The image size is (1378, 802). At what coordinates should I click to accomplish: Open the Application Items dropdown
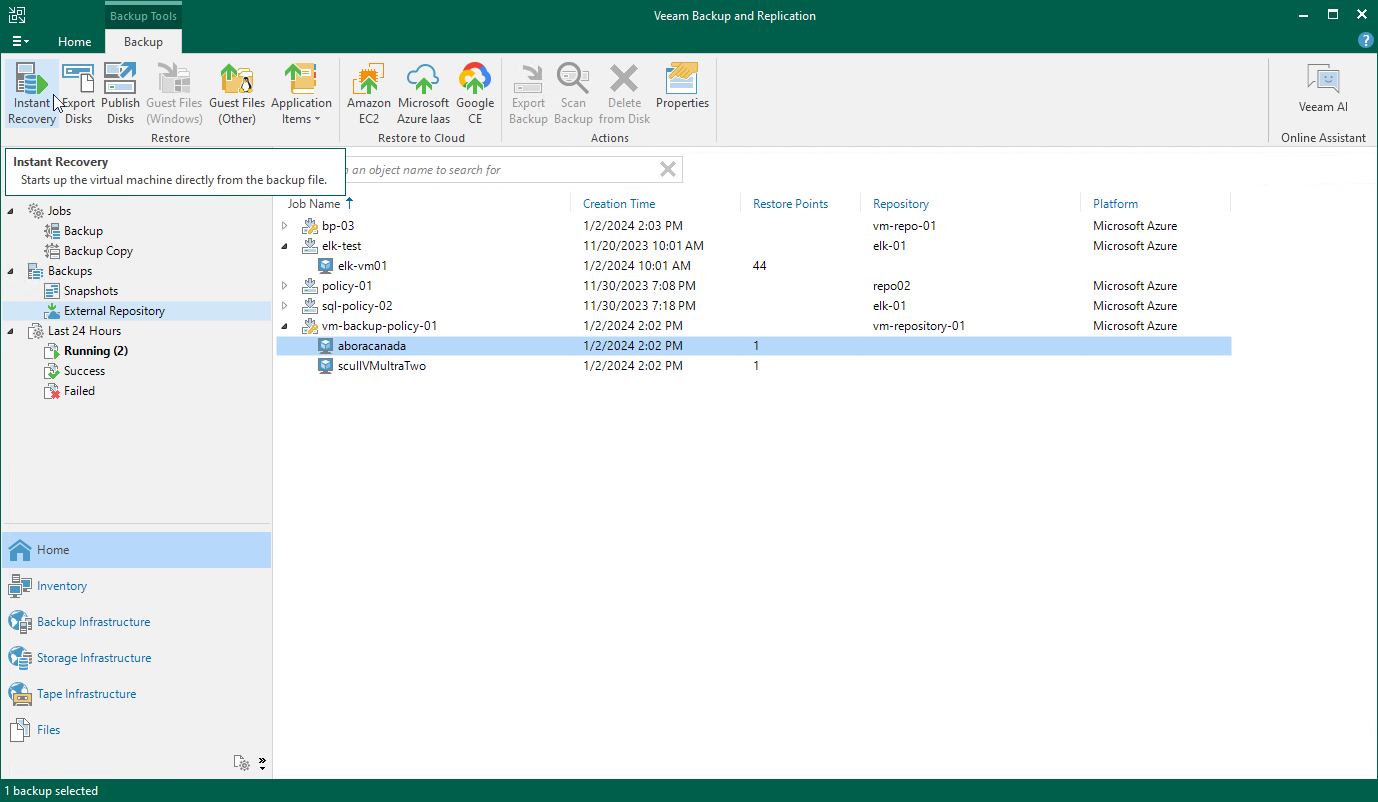(x=301, y=94)
